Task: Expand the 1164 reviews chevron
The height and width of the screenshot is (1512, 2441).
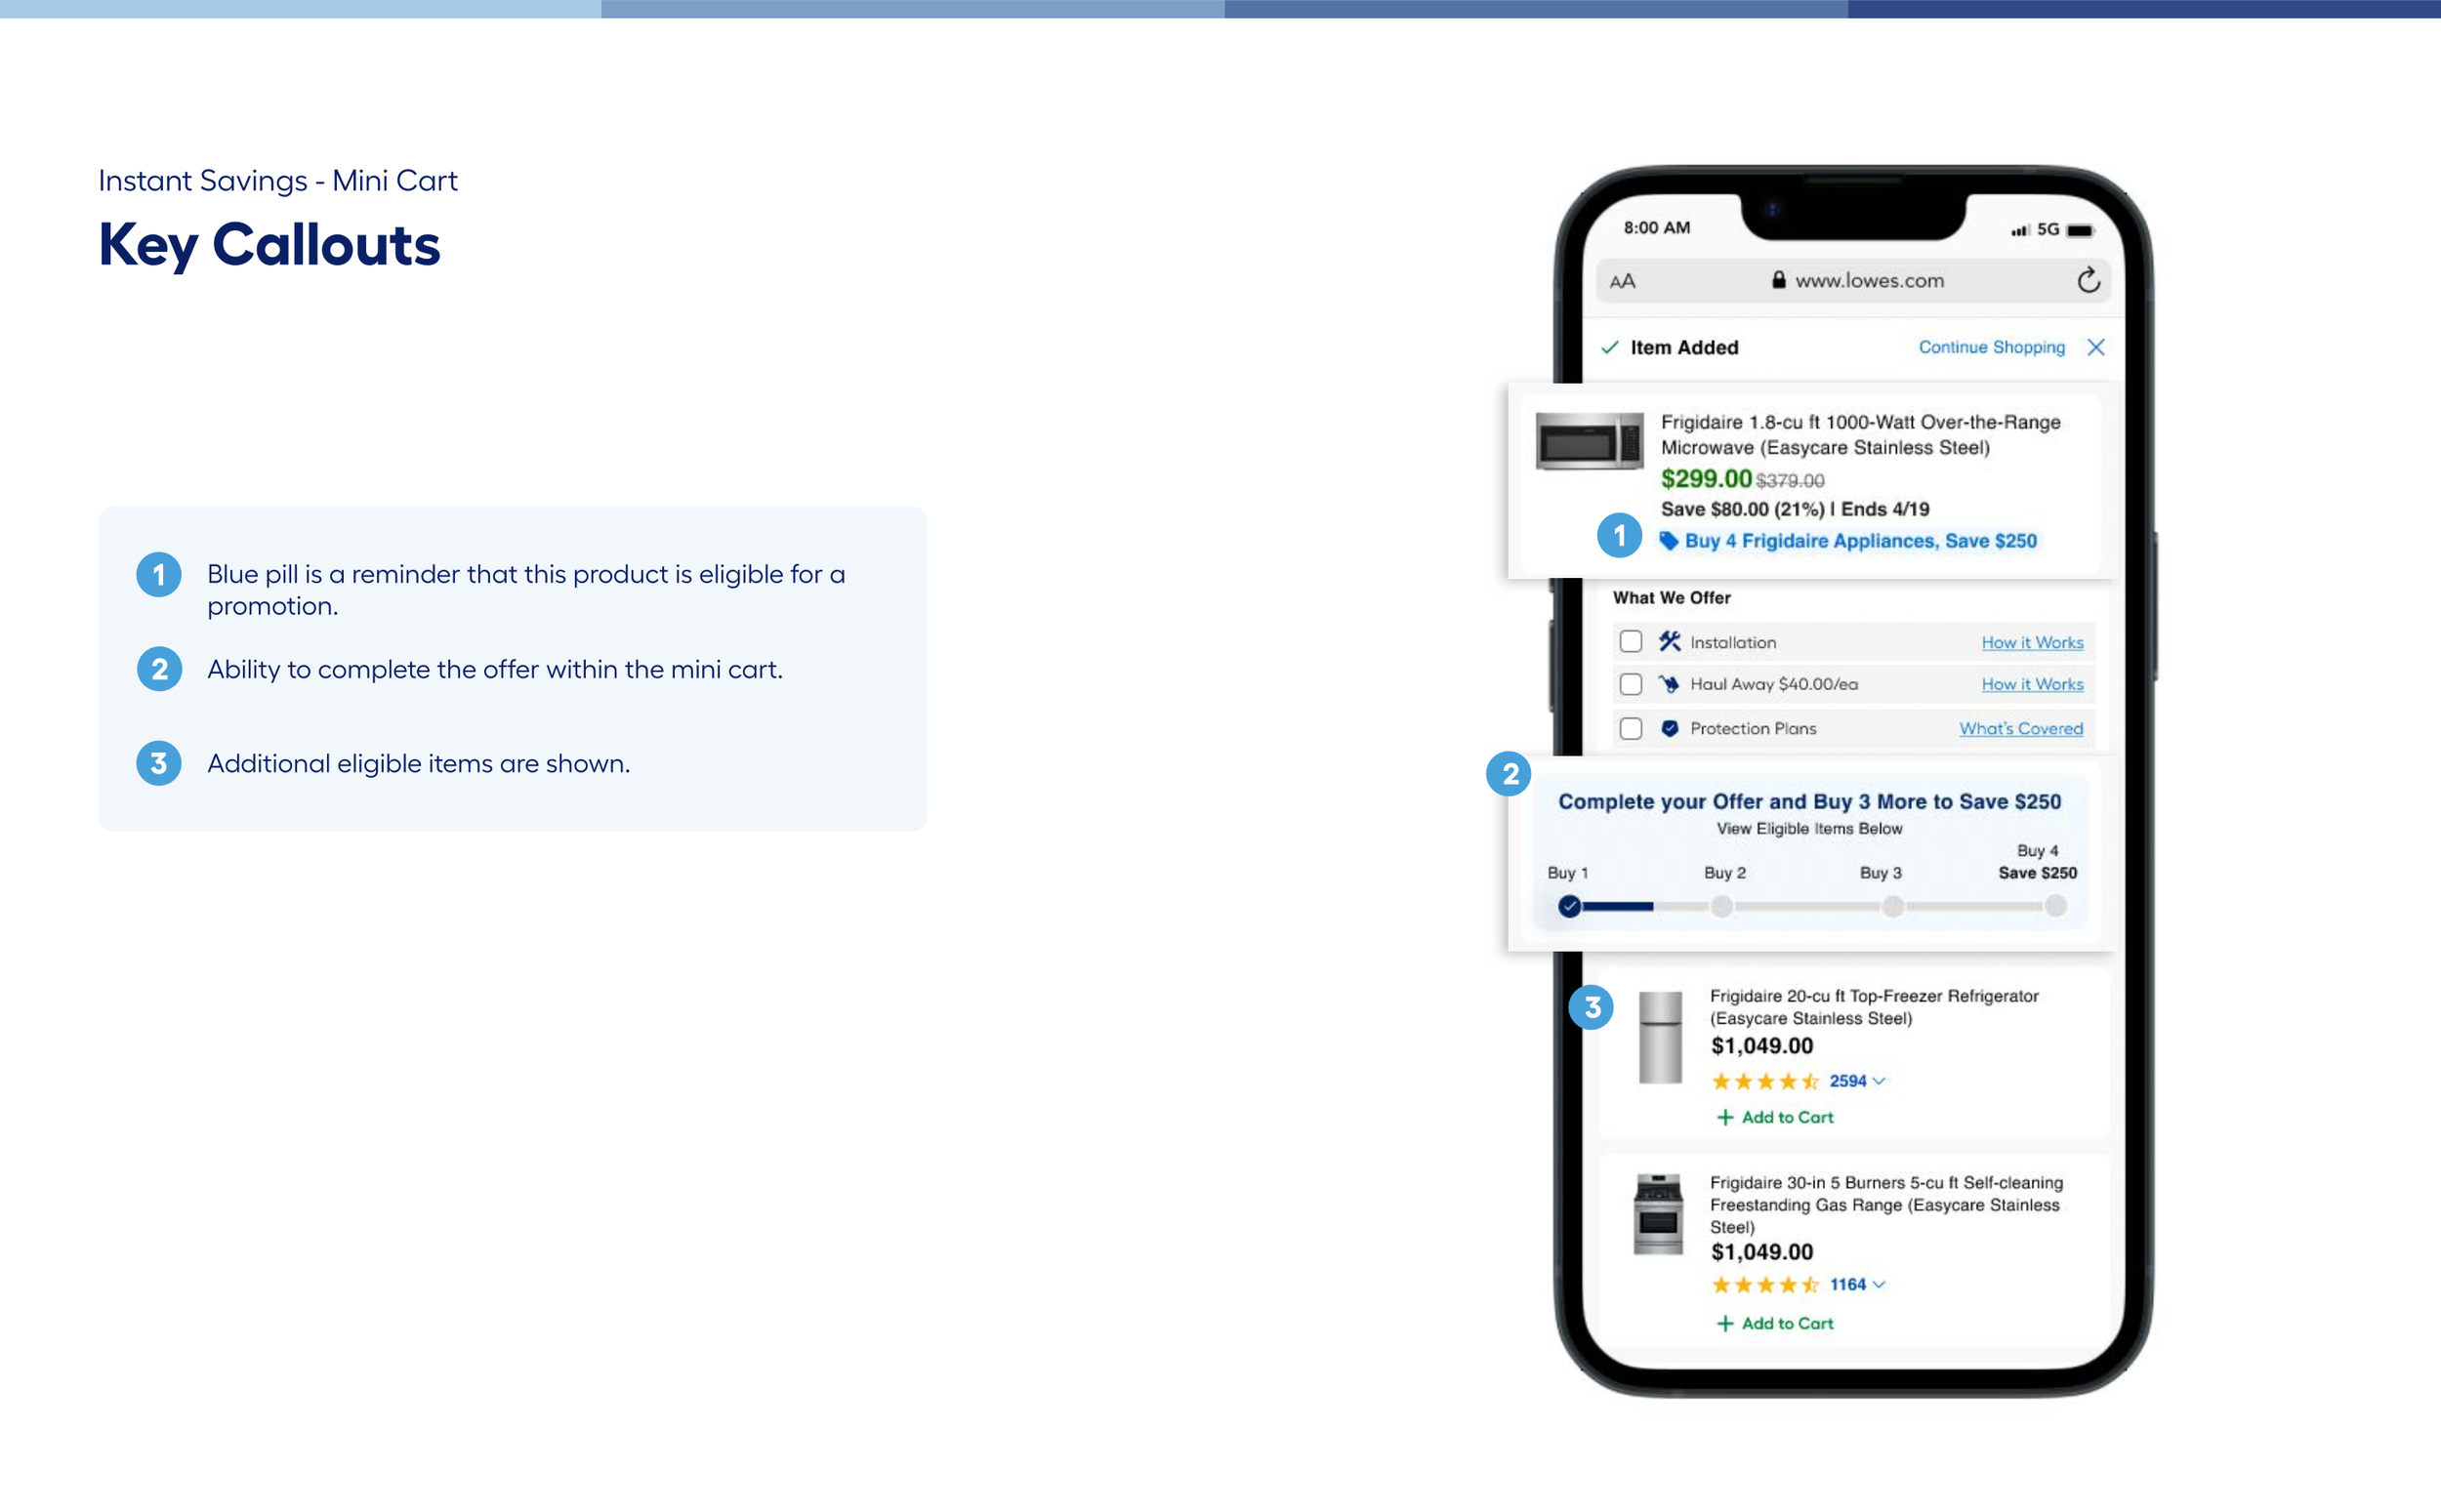Action: 1879,1285
